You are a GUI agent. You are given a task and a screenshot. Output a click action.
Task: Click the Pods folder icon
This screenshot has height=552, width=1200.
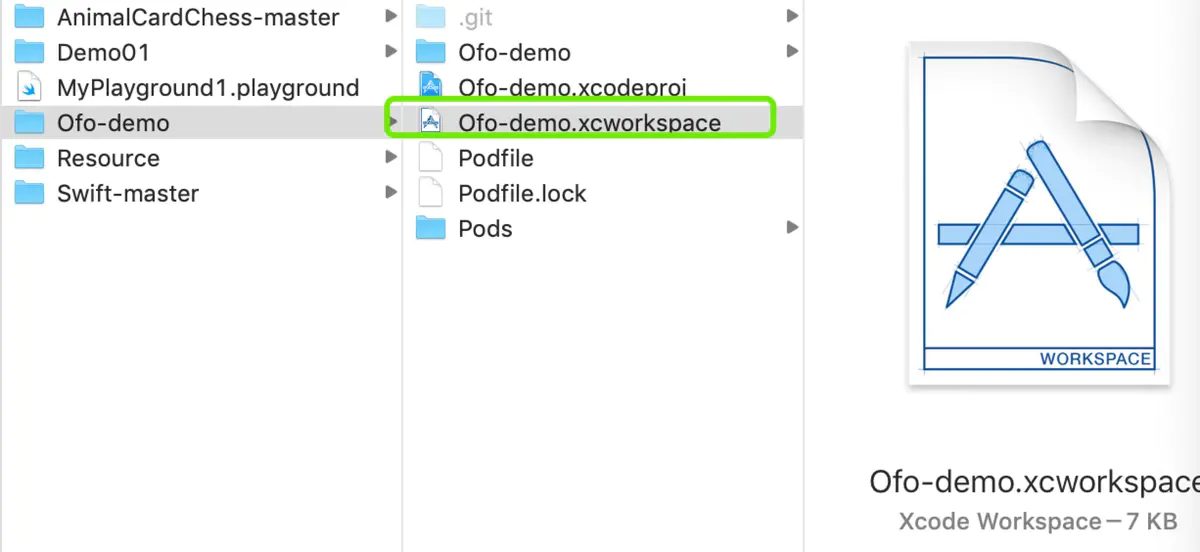430,228
